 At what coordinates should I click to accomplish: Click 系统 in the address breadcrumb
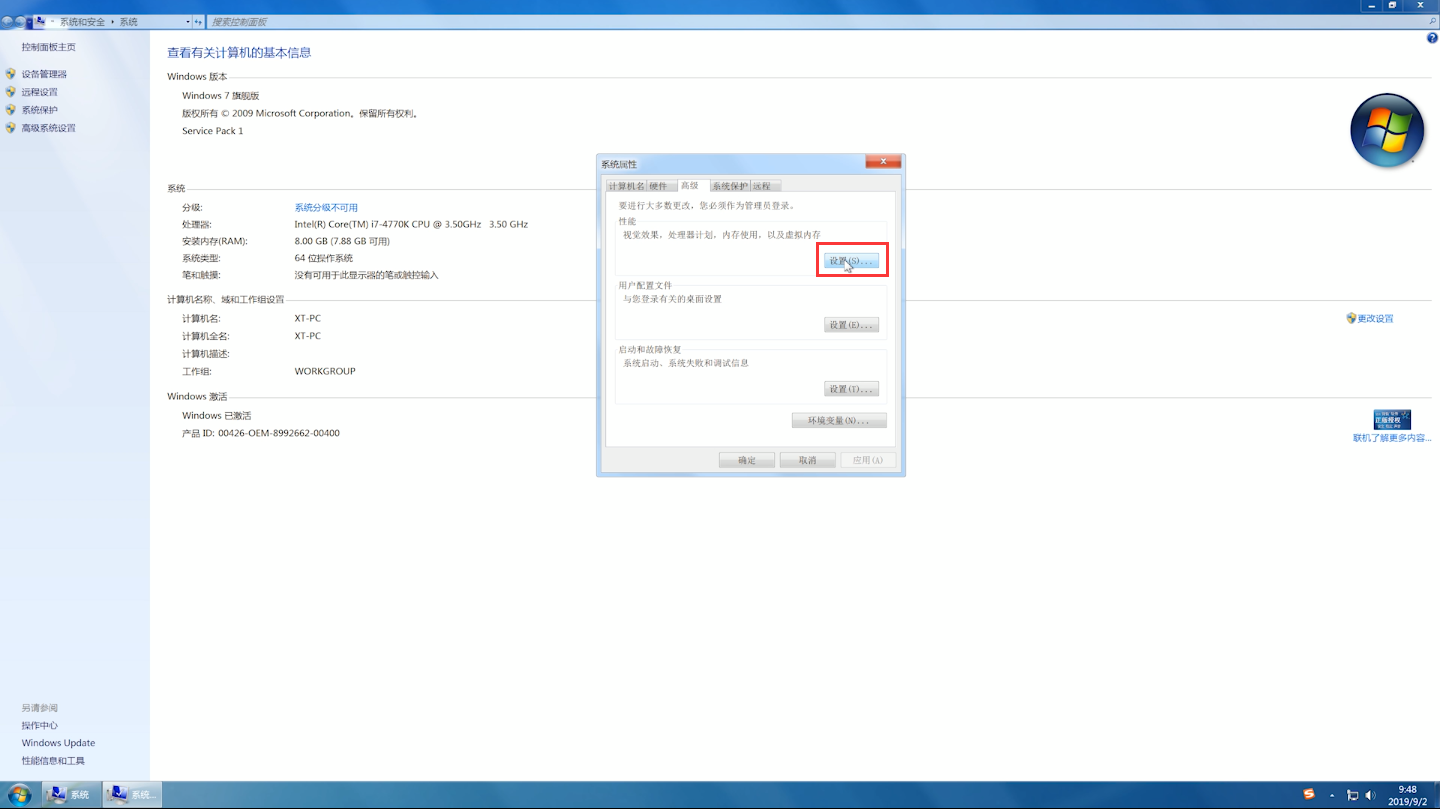click(x=129, y=22)
